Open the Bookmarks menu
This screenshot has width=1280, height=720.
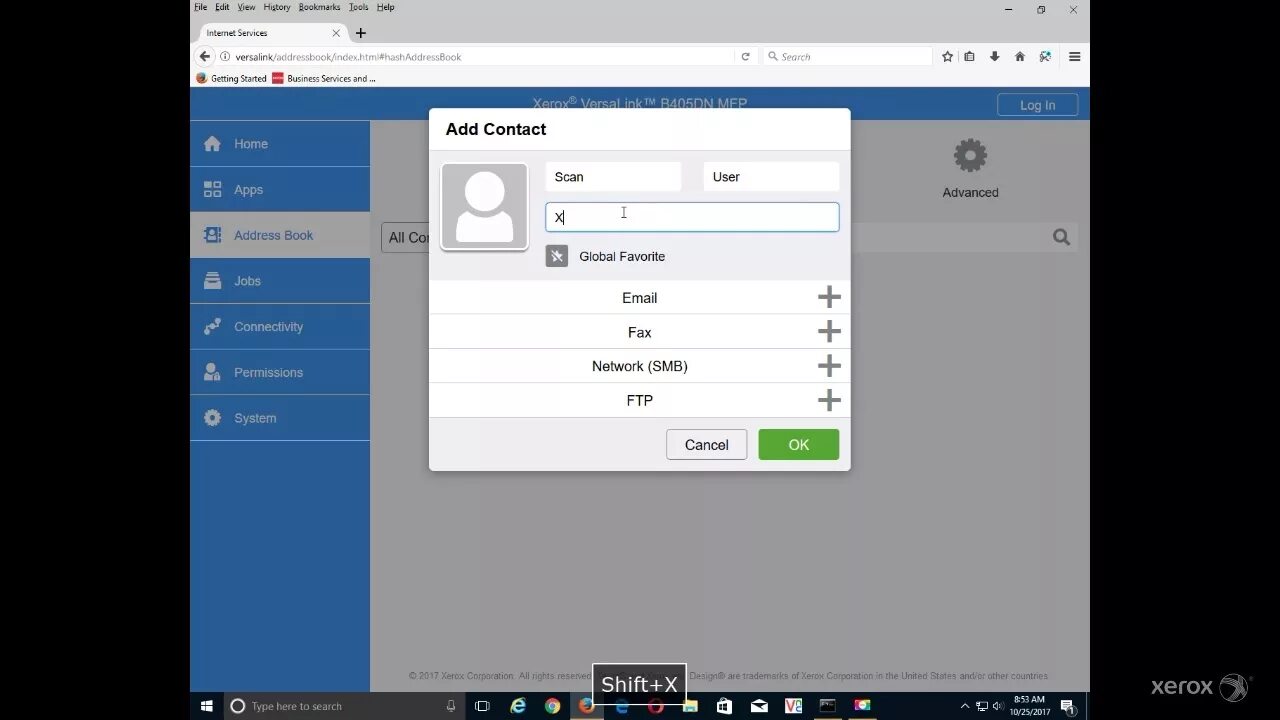tap(319, 7)
